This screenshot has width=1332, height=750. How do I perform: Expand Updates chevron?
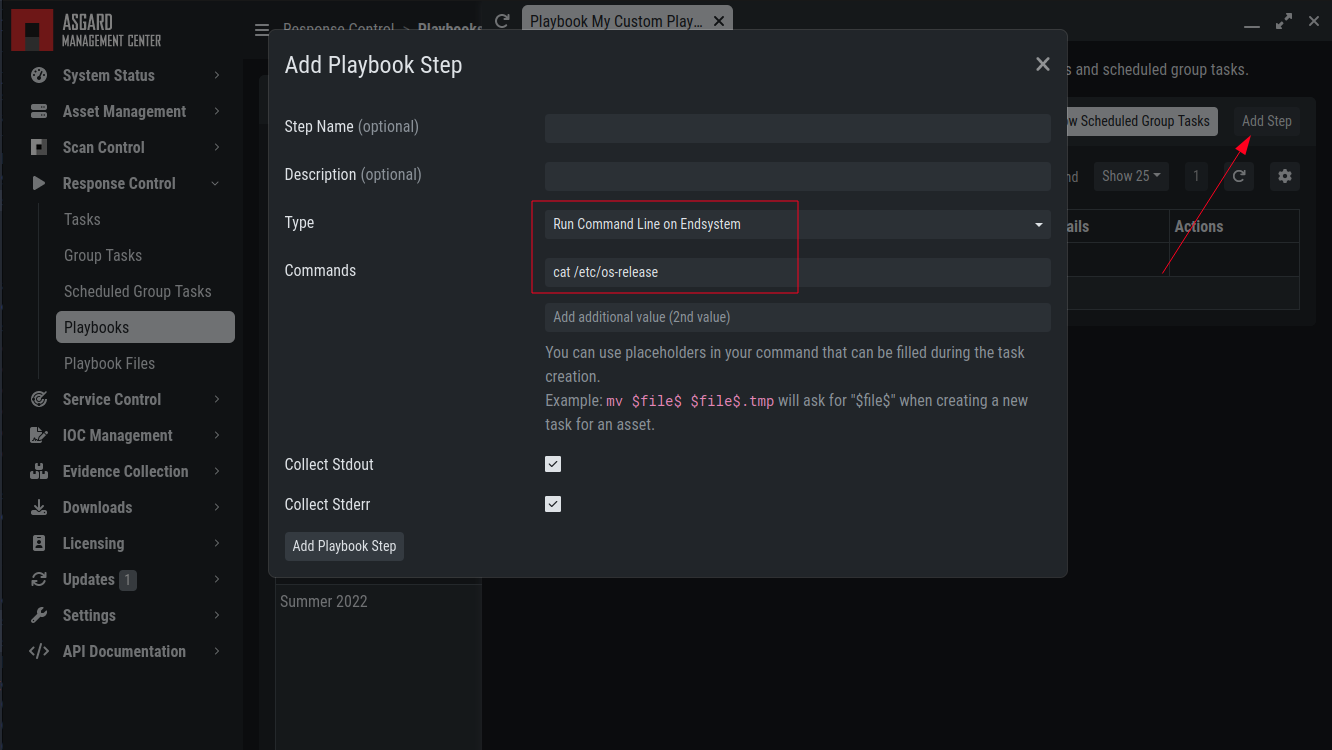pos(217,579)
